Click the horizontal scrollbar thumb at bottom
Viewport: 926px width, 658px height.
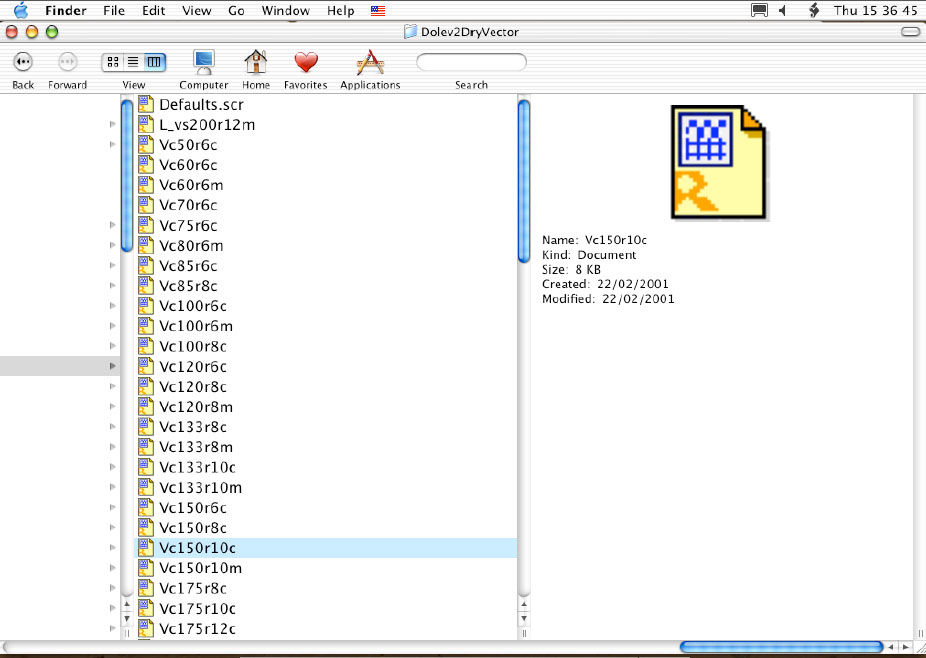click(781, 647)
